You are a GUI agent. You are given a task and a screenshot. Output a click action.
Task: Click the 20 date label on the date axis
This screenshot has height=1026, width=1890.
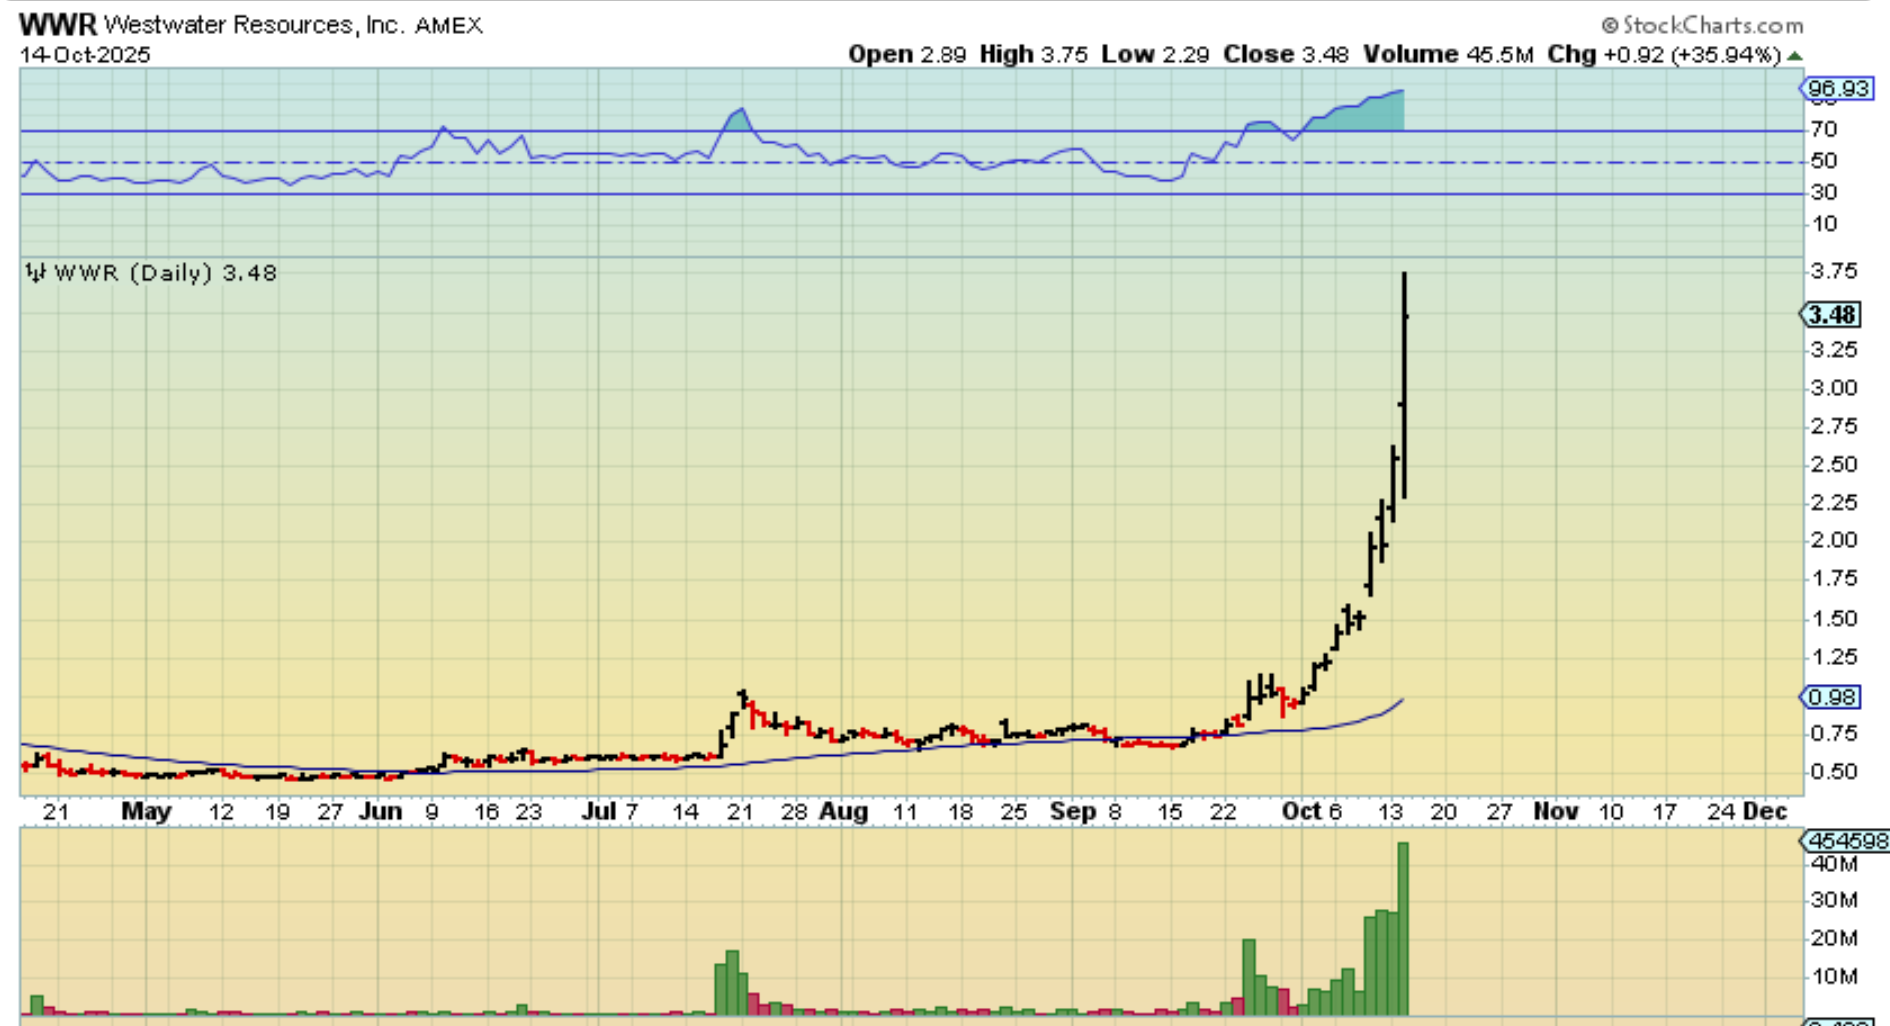[x=1443, y=812]
